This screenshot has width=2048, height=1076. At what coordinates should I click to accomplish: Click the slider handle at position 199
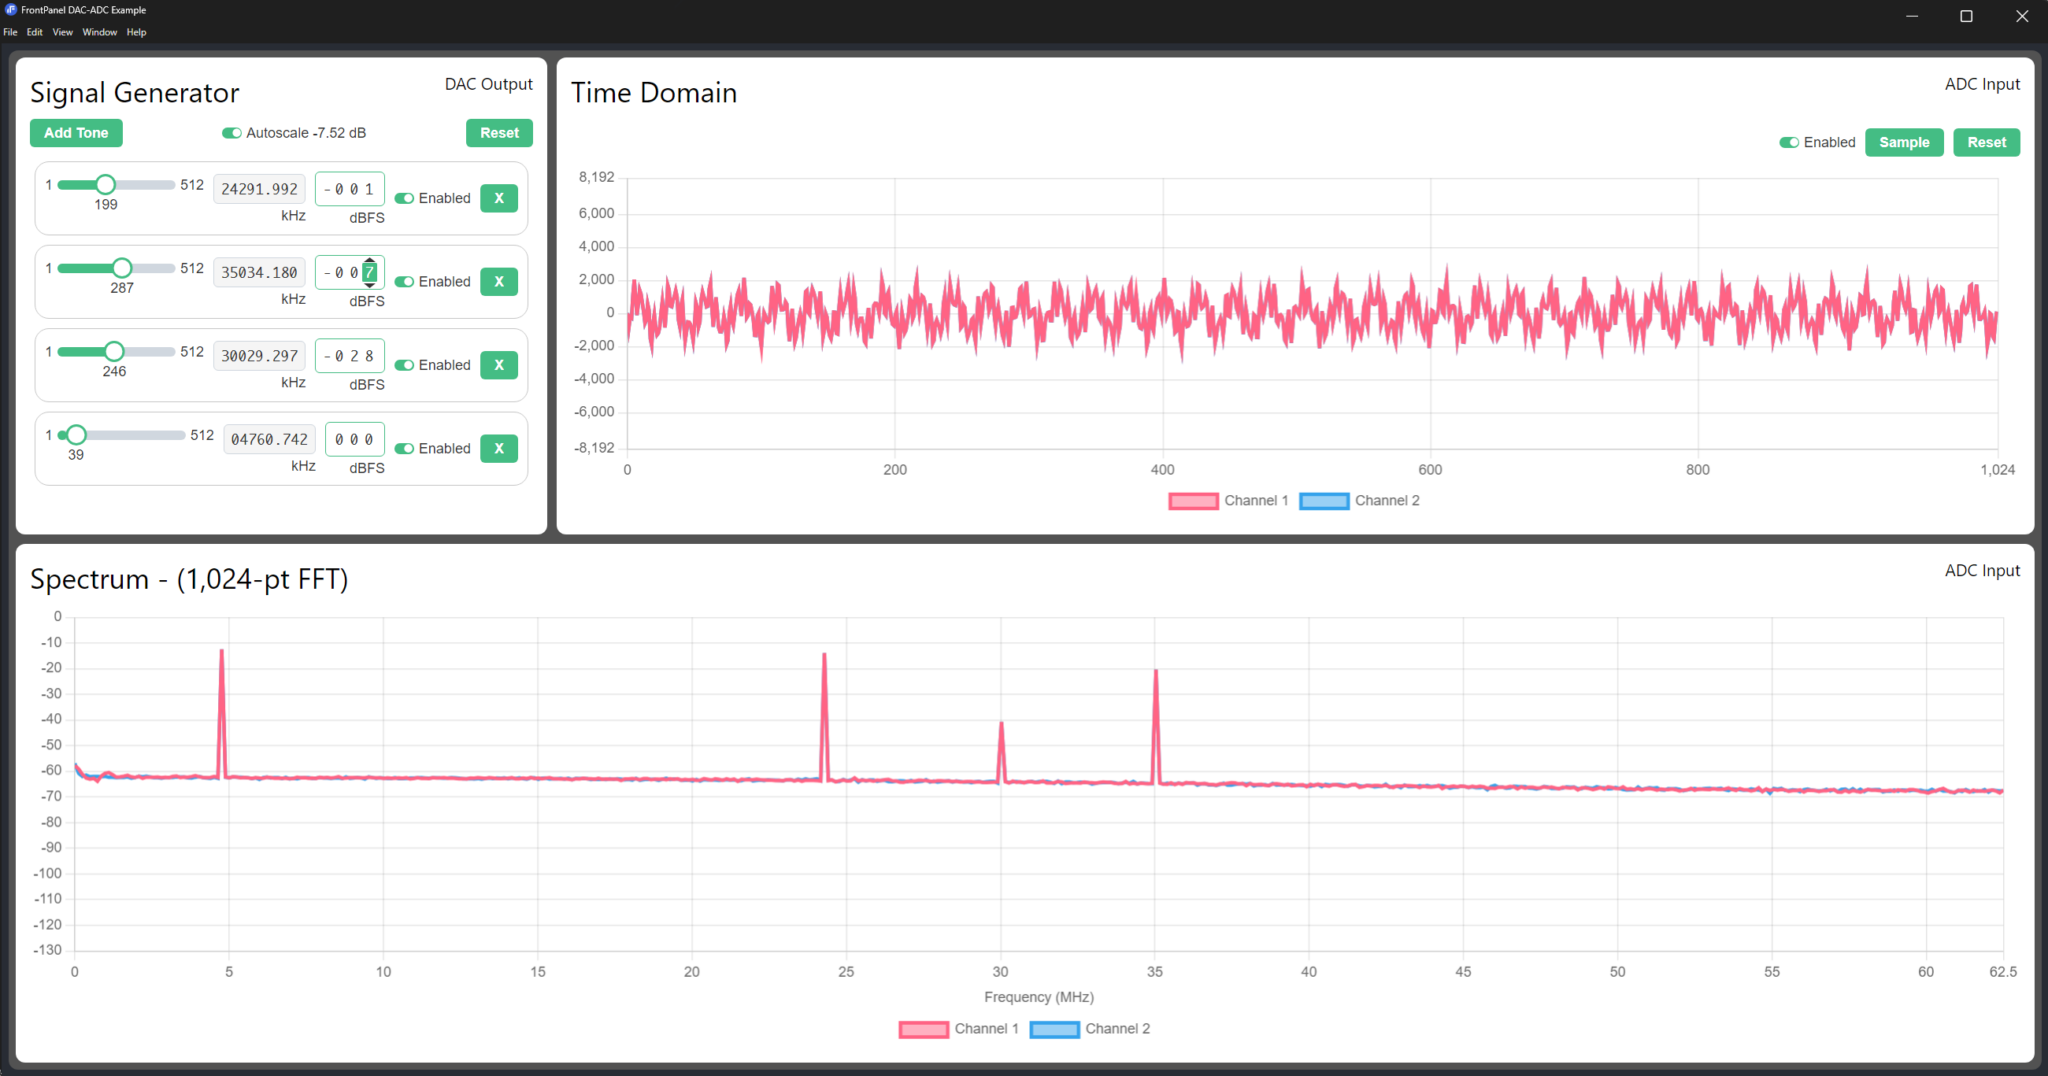(x=105, y=184)
